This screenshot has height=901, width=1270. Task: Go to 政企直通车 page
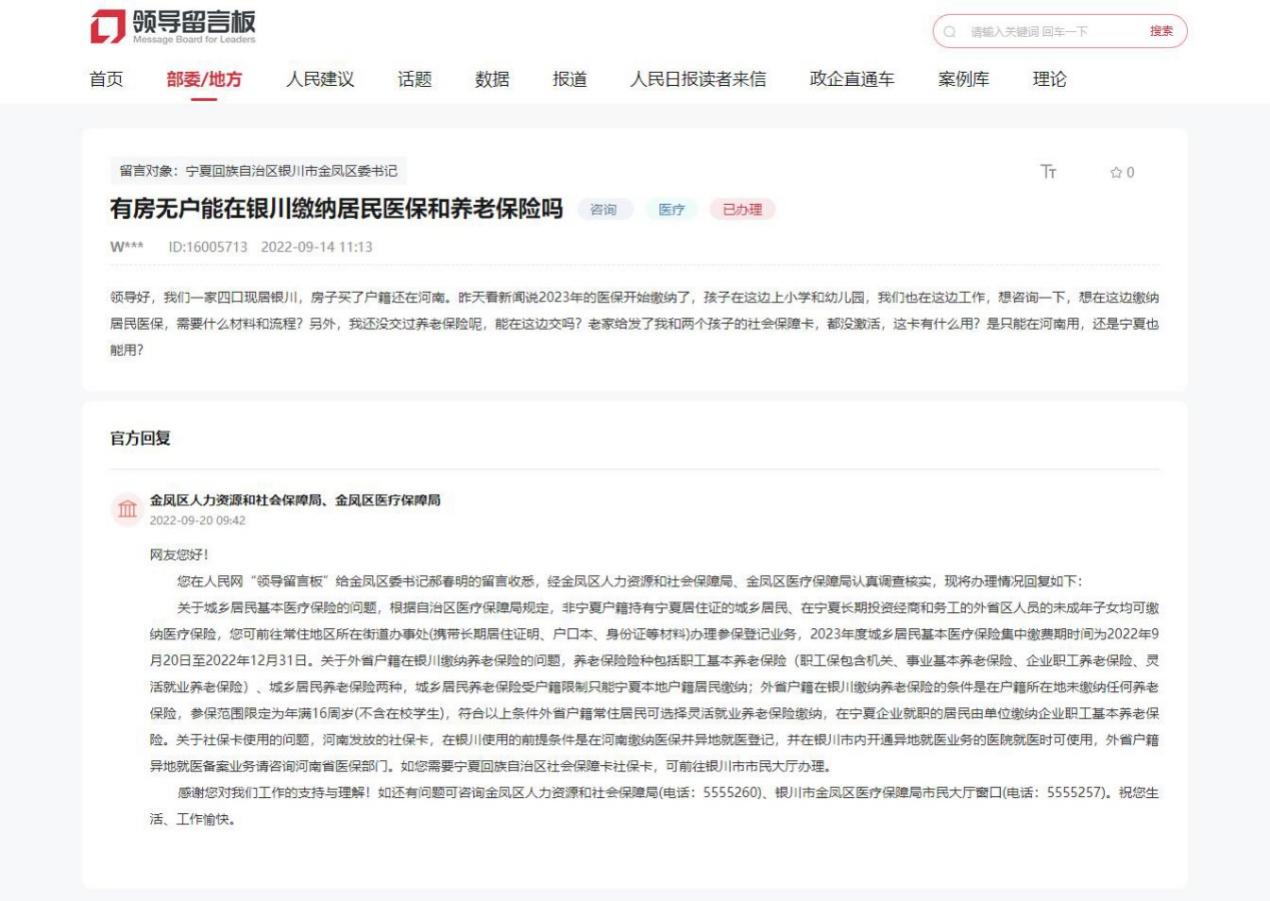852,80
